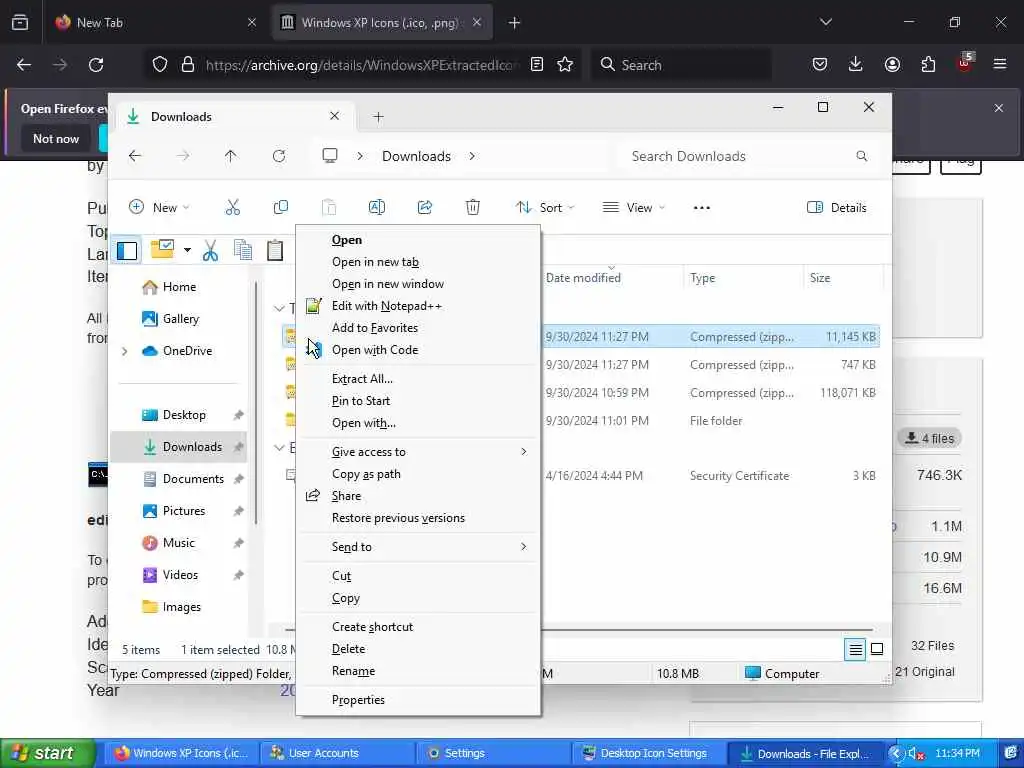Image resolution: width=1024 pixels, height=768 pixels.
Task: Click the Rename icon in Explorer command bar
Action: pos(377,208)
